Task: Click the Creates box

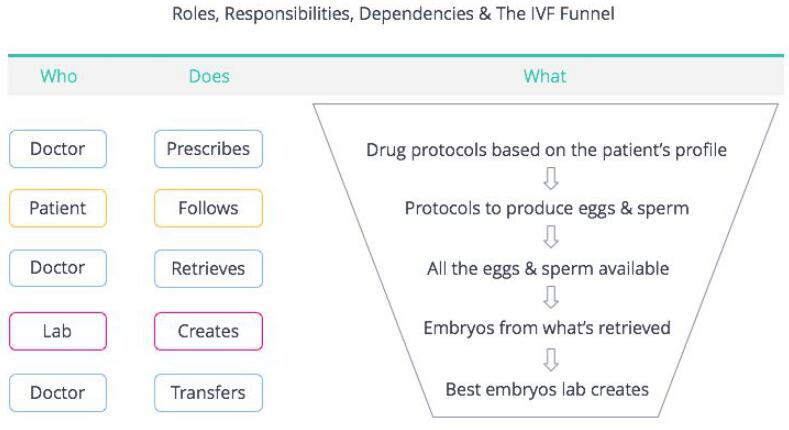Action: coord(208,331)
